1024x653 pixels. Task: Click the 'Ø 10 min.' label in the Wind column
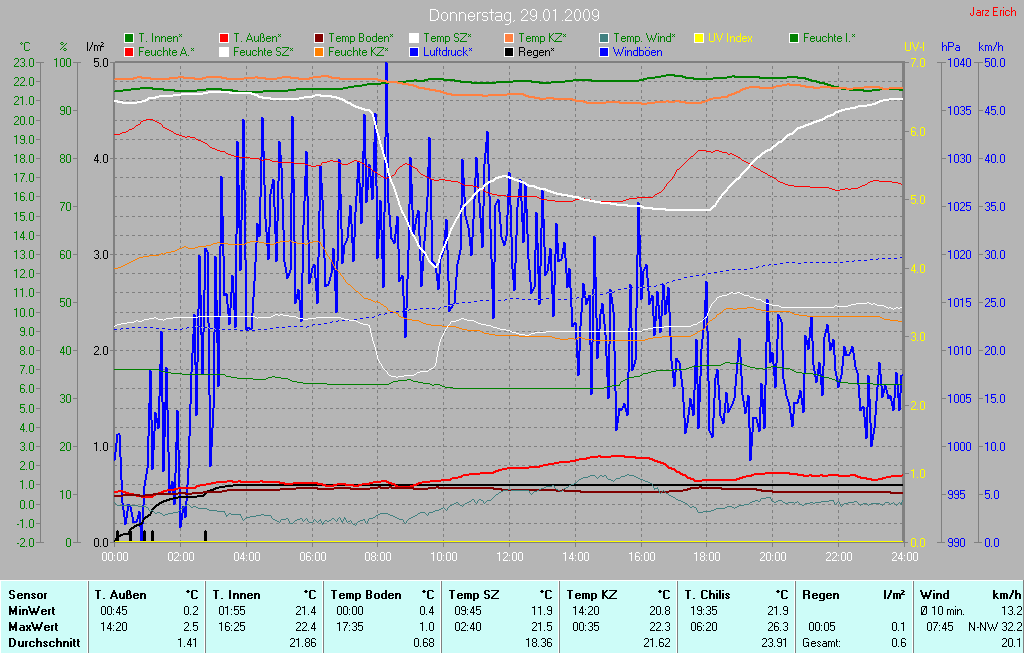(944, 611)
